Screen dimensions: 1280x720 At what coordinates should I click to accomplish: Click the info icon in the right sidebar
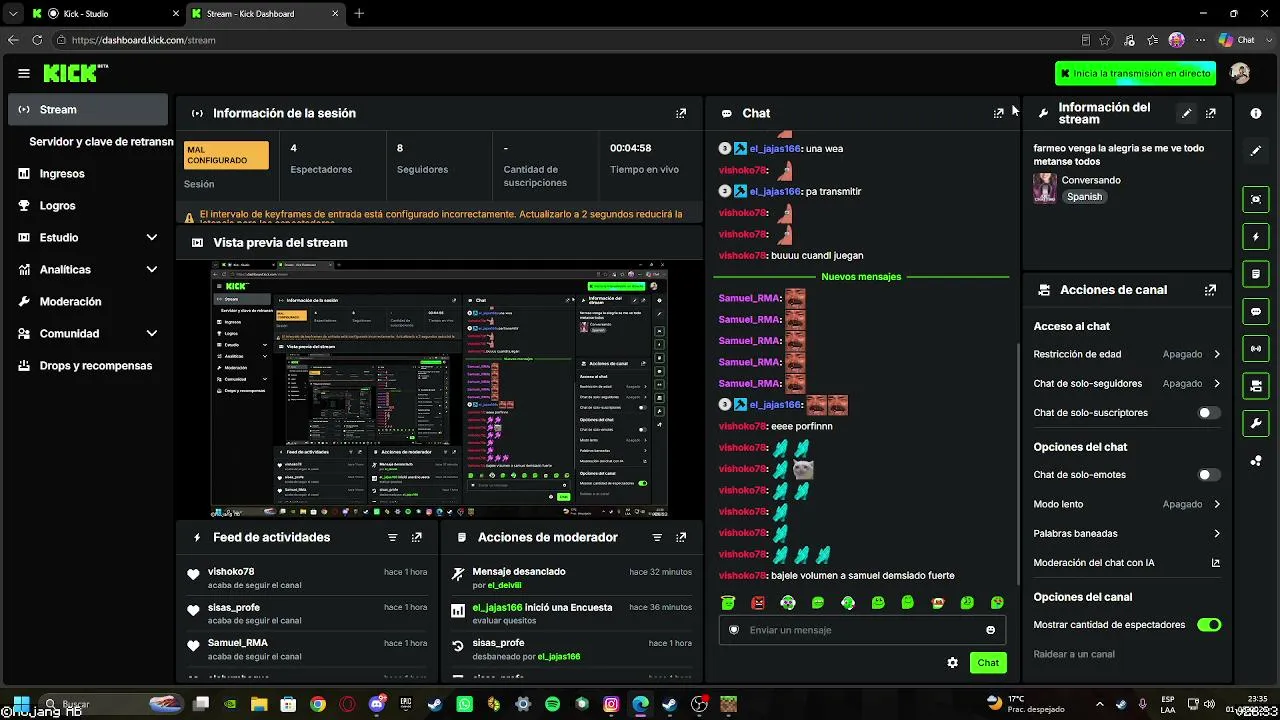(1256, 114)
